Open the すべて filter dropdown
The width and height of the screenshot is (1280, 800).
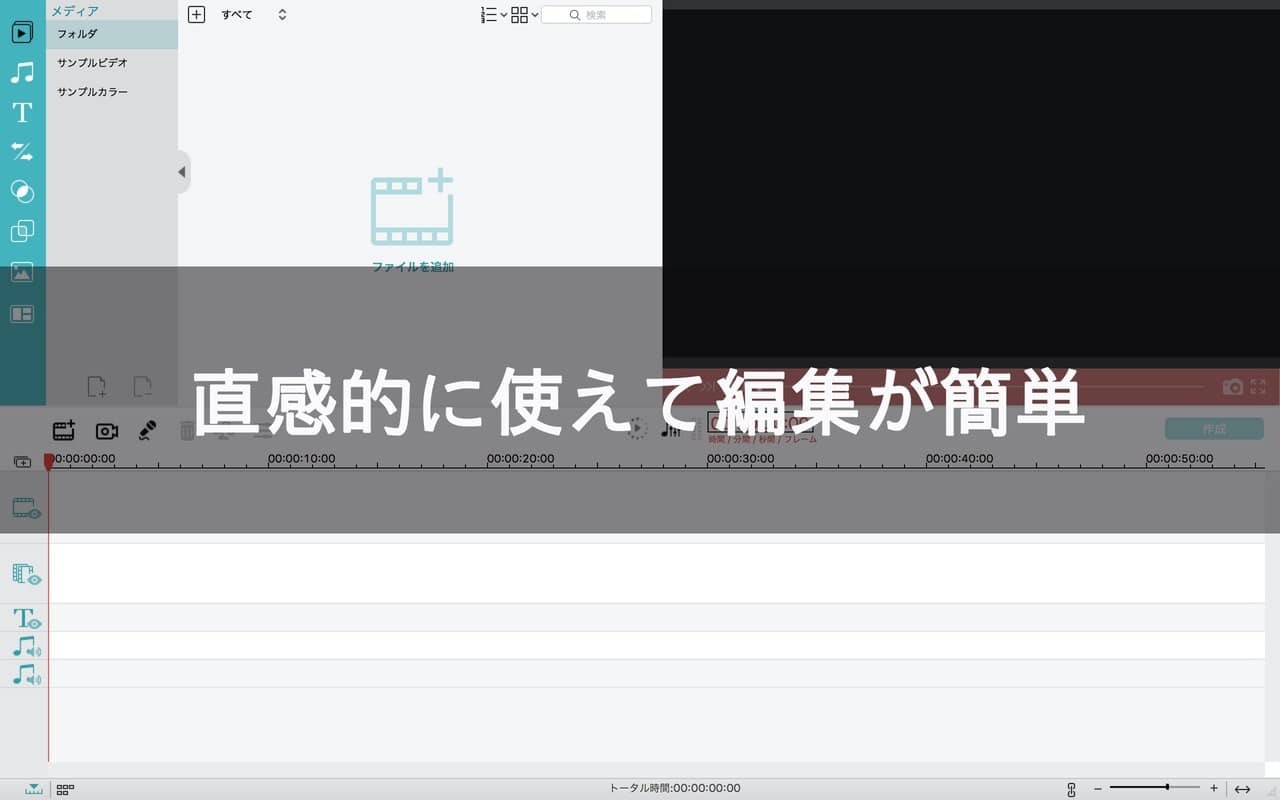[x=254, y=14]
